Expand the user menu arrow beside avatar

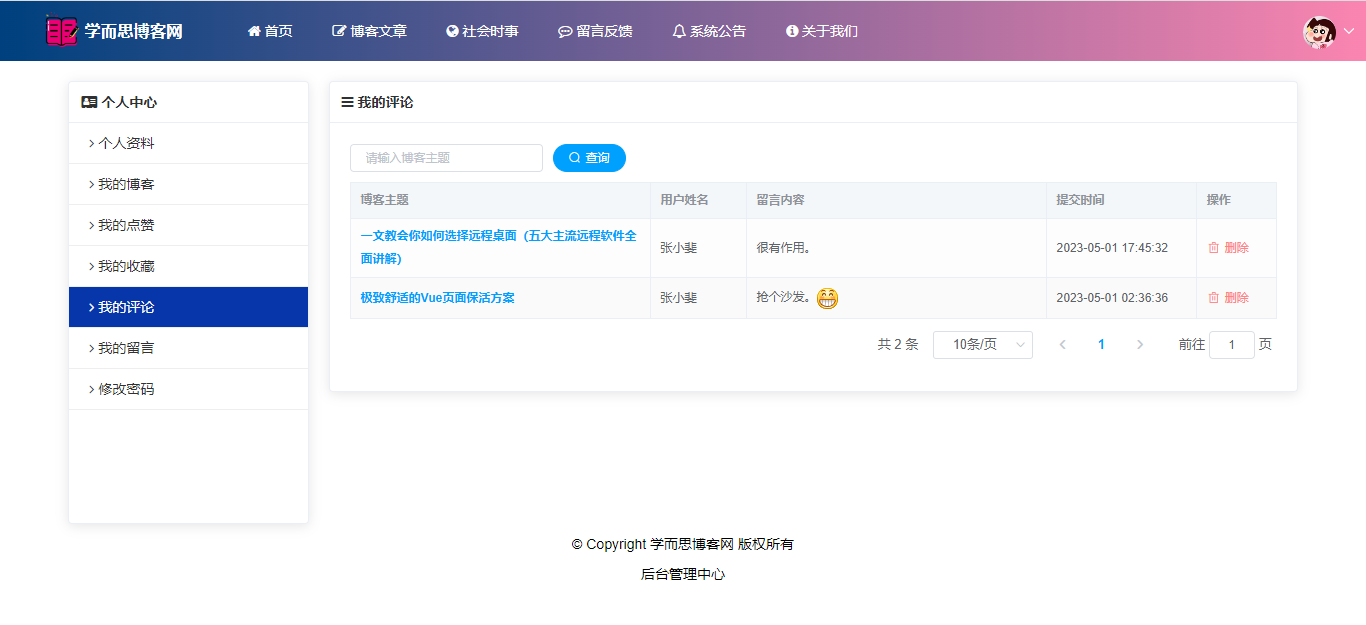point(1348,31)
